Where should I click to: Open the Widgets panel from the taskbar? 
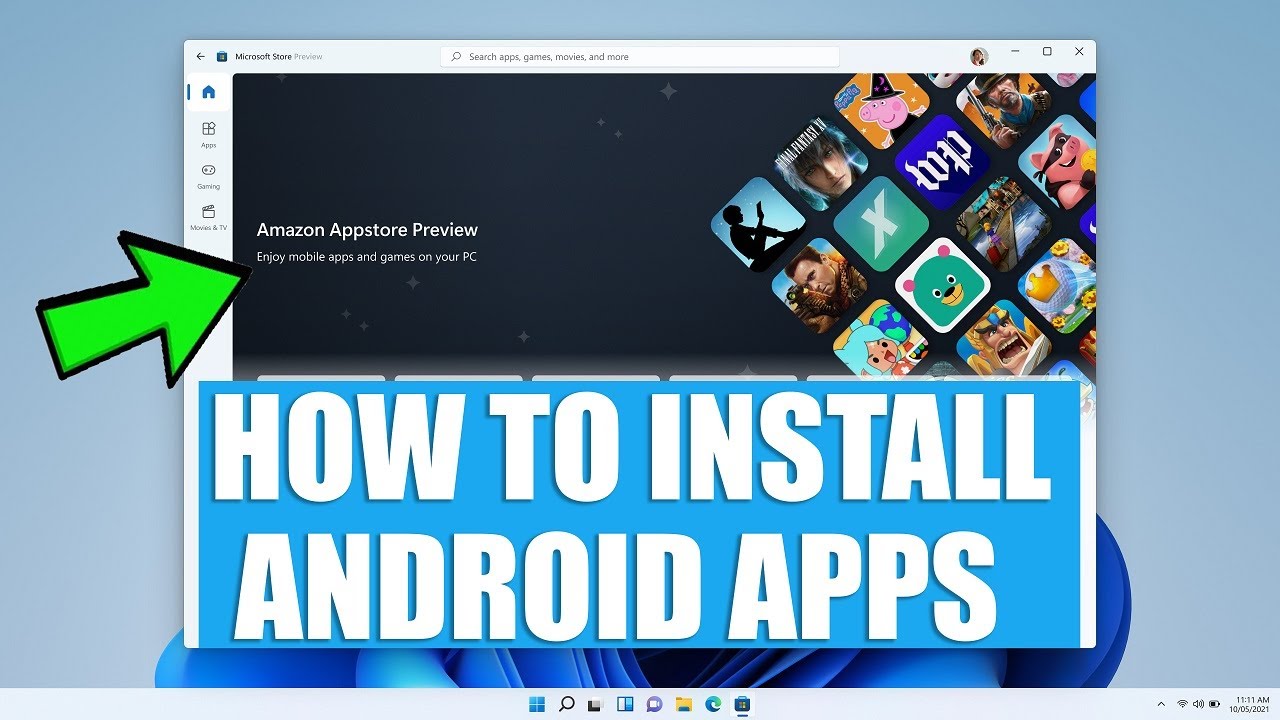click(625, 704)
